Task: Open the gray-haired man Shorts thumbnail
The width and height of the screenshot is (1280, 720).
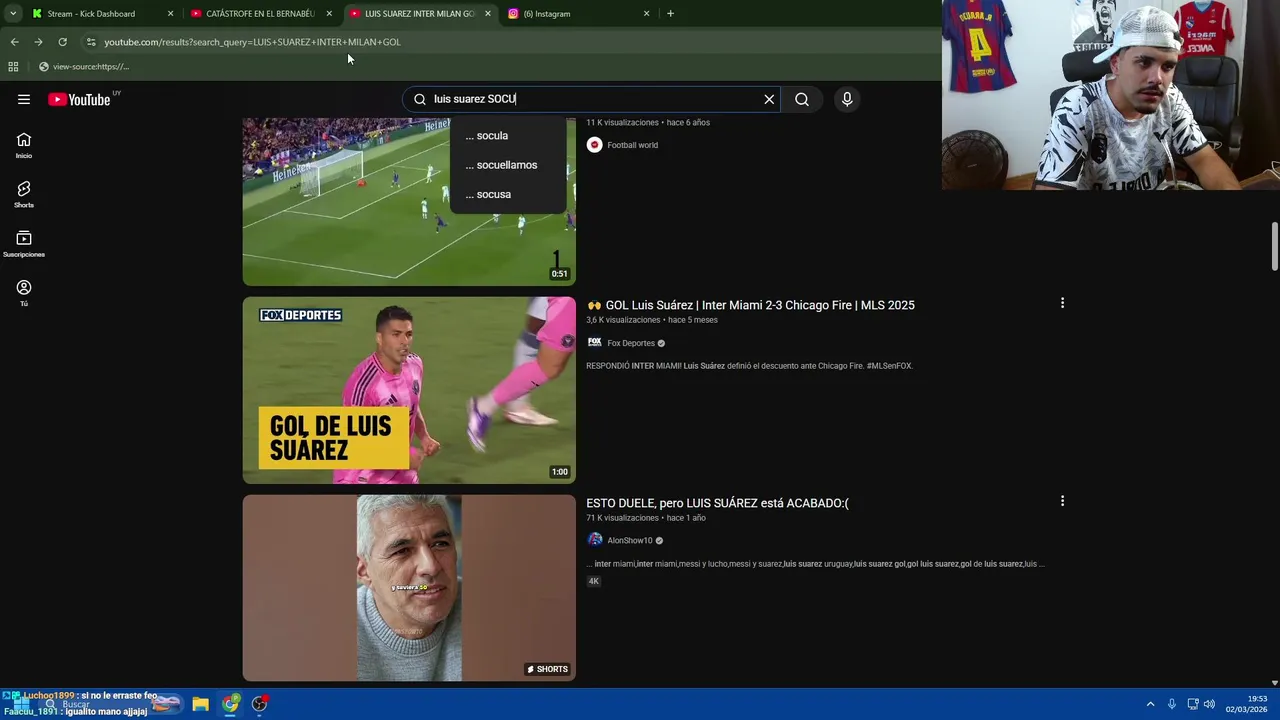Action: 409,588
